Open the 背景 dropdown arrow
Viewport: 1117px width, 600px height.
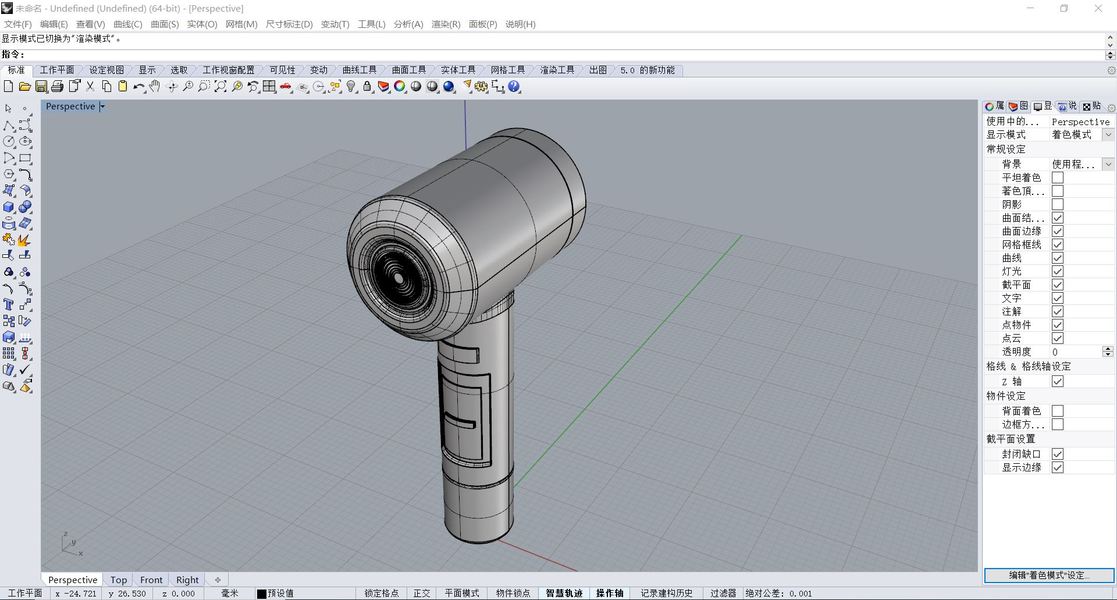1108,164
